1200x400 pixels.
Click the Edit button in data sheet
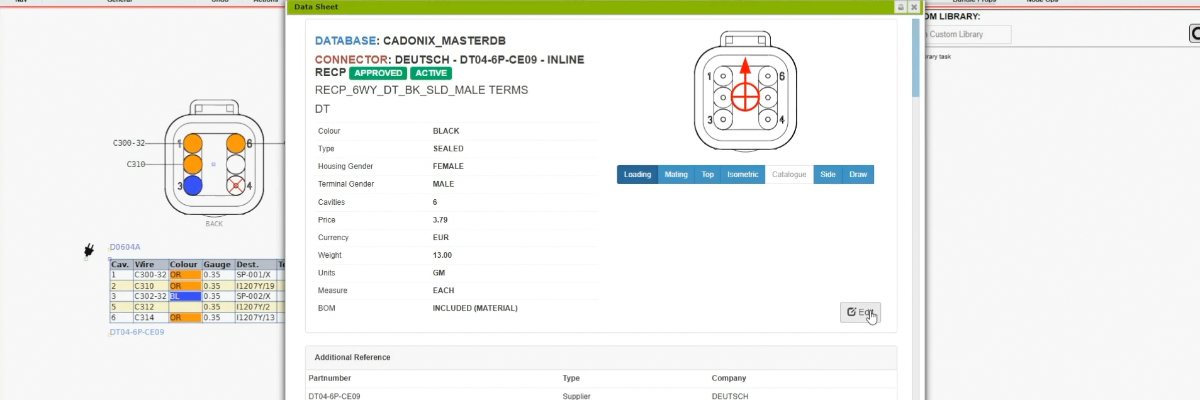(860, 312)
